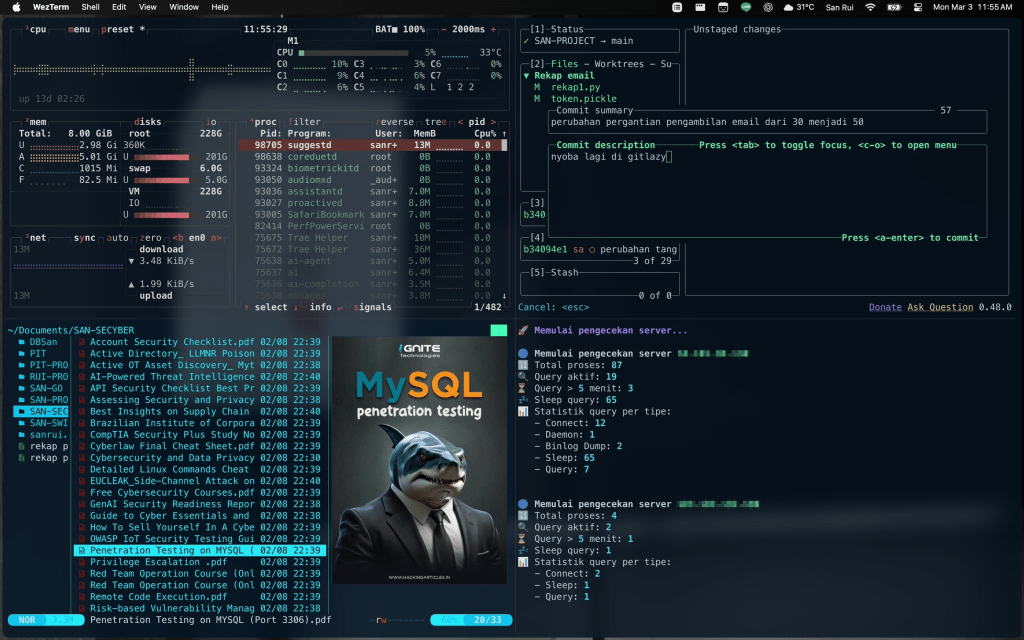The width and height of the screenshot is (1024, 640).
Task: Open the Apple menu icon
Action: 16,7
